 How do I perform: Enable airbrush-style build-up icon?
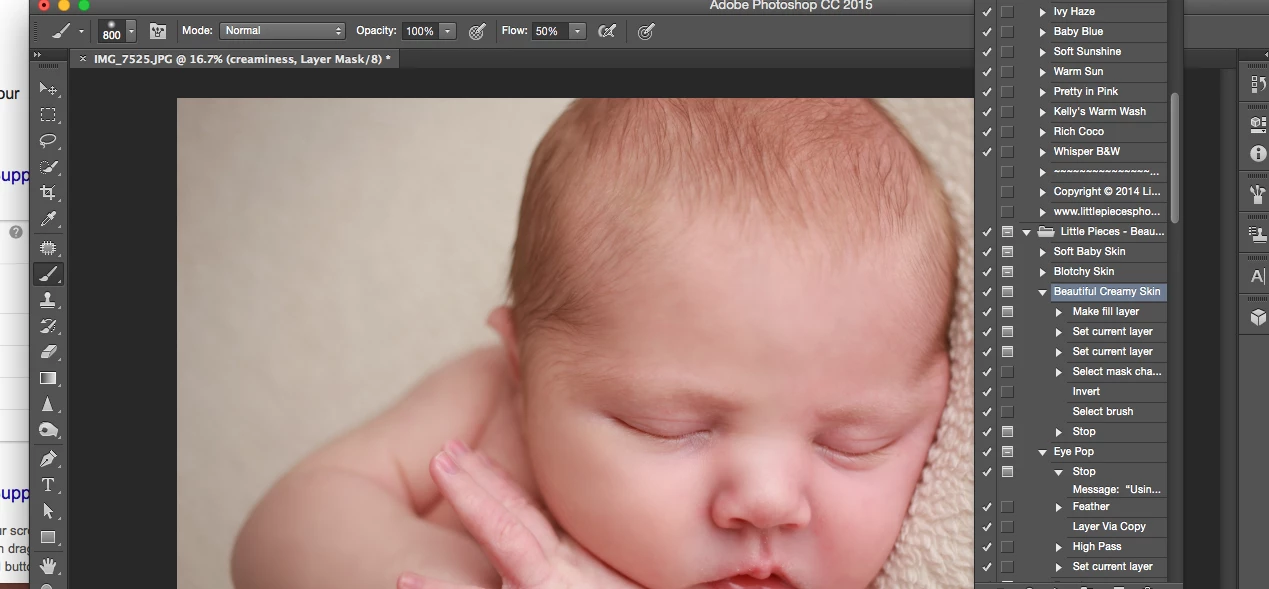point(606,31)
